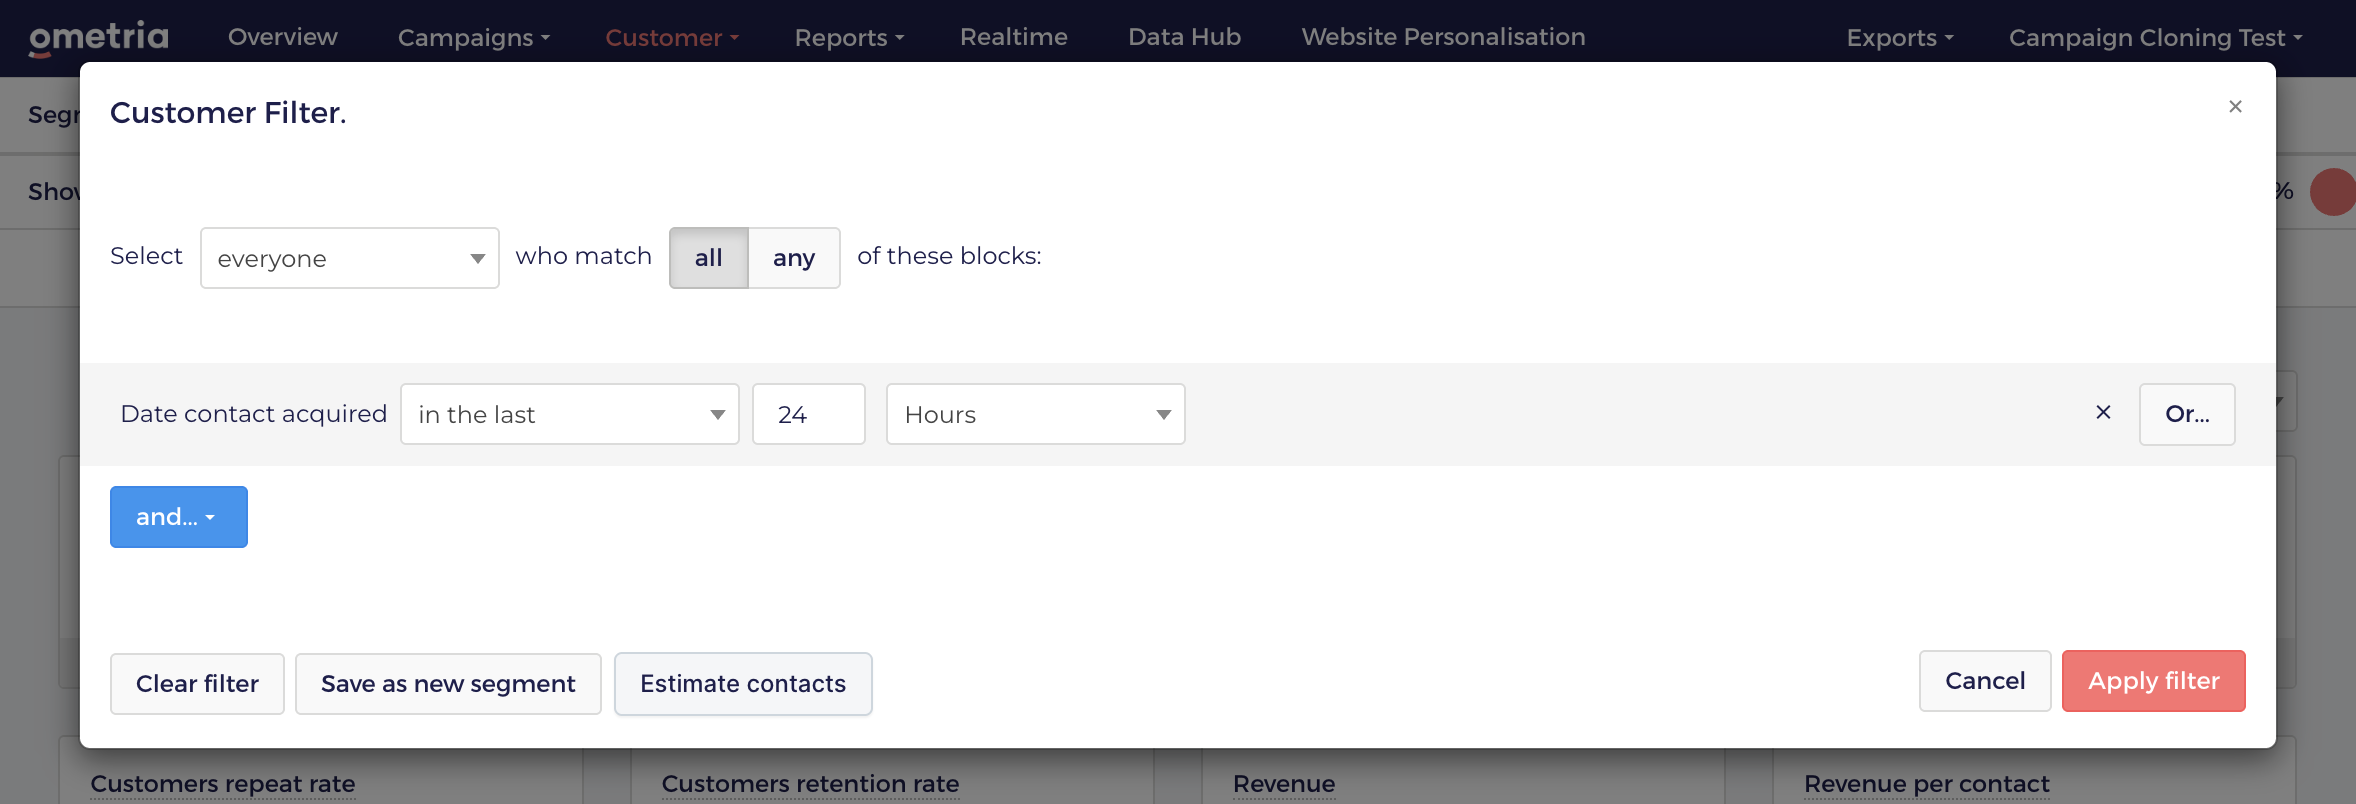This screenshot has width=2356, height=804.
Task: Click the Ometria logo
Action: click(98, 38)
